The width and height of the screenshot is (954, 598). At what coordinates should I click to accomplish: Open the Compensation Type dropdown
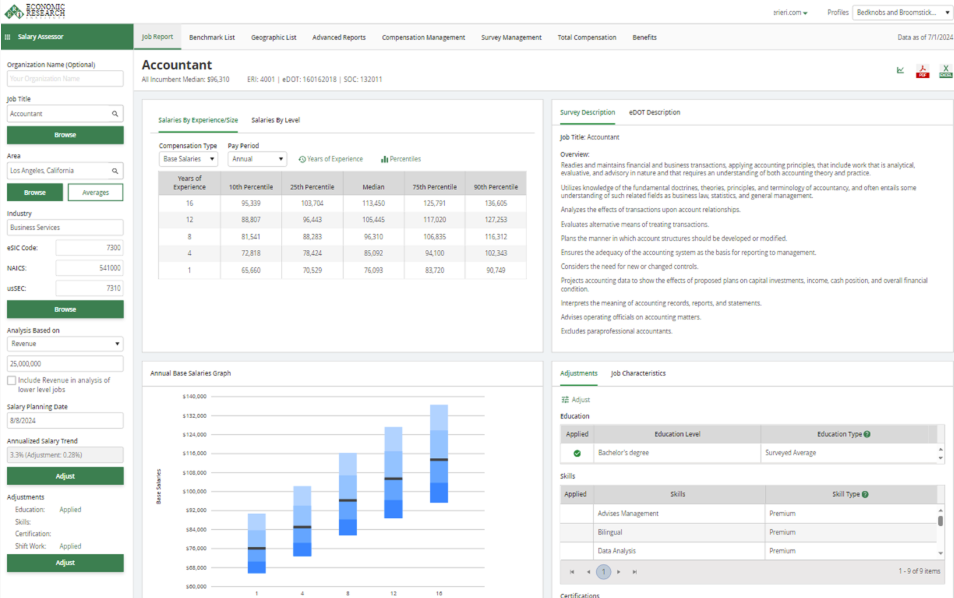tap(187, 159)
